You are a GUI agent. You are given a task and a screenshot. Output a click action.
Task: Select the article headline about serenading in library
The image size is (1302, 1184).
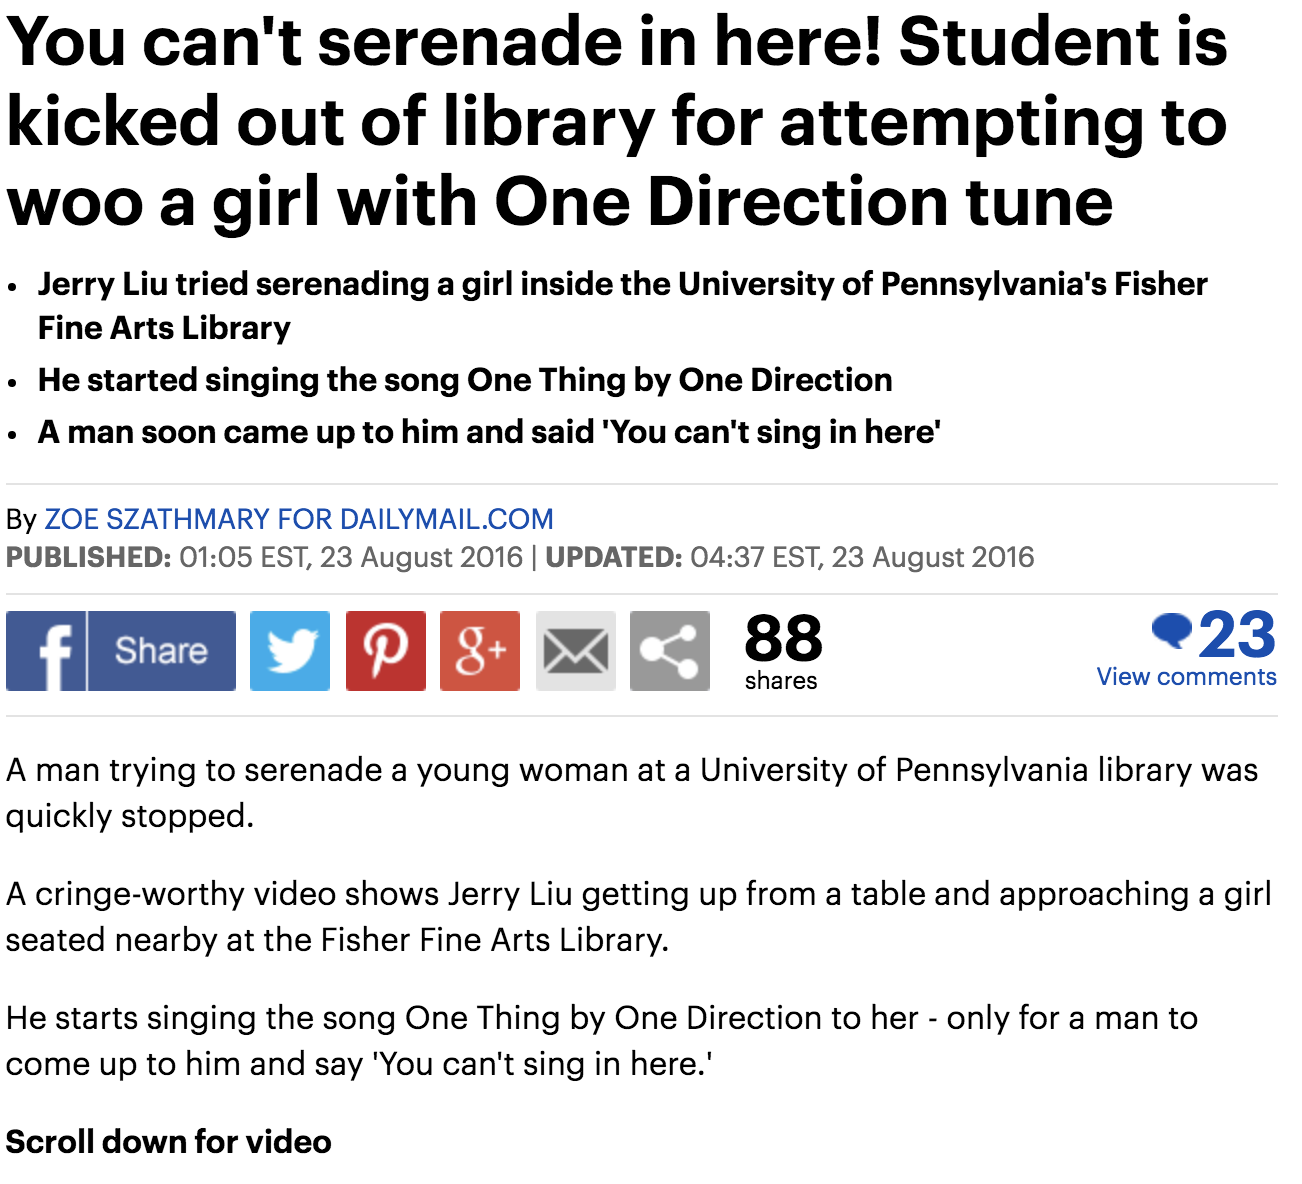point(617,121)
